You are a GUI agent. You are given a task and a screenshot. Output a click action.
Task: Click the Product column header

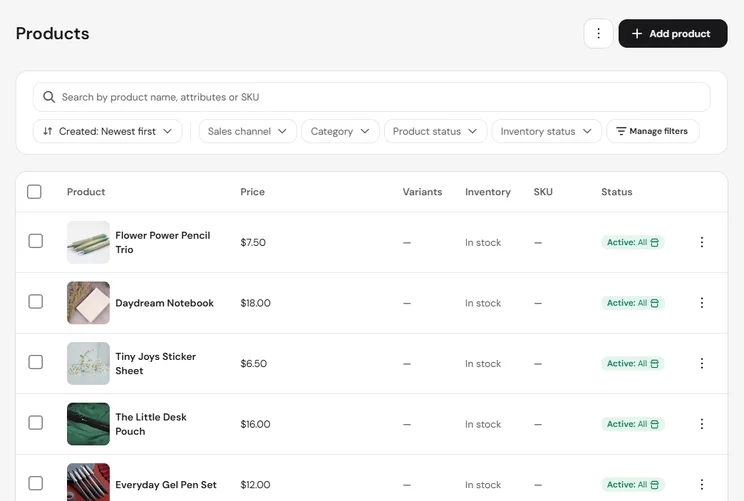pos(86,192)
